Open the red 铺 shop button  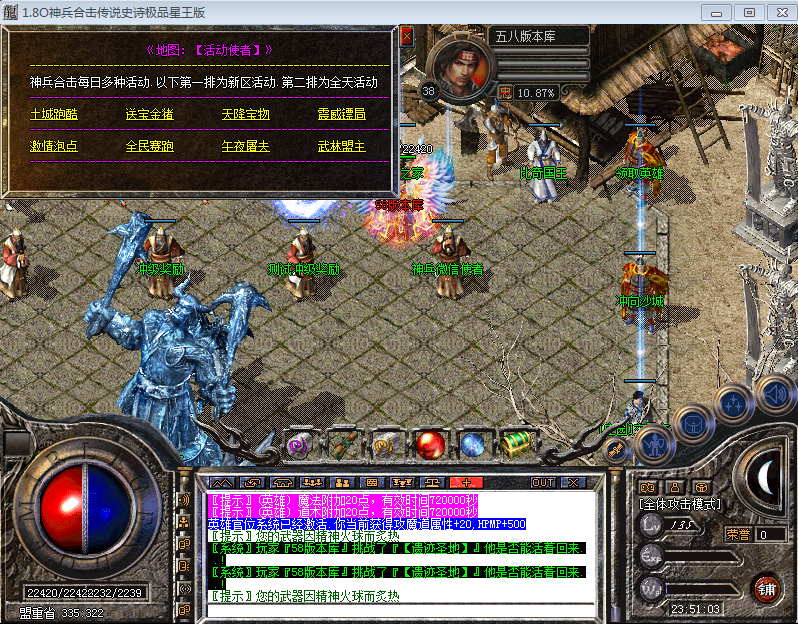[766, 589]
